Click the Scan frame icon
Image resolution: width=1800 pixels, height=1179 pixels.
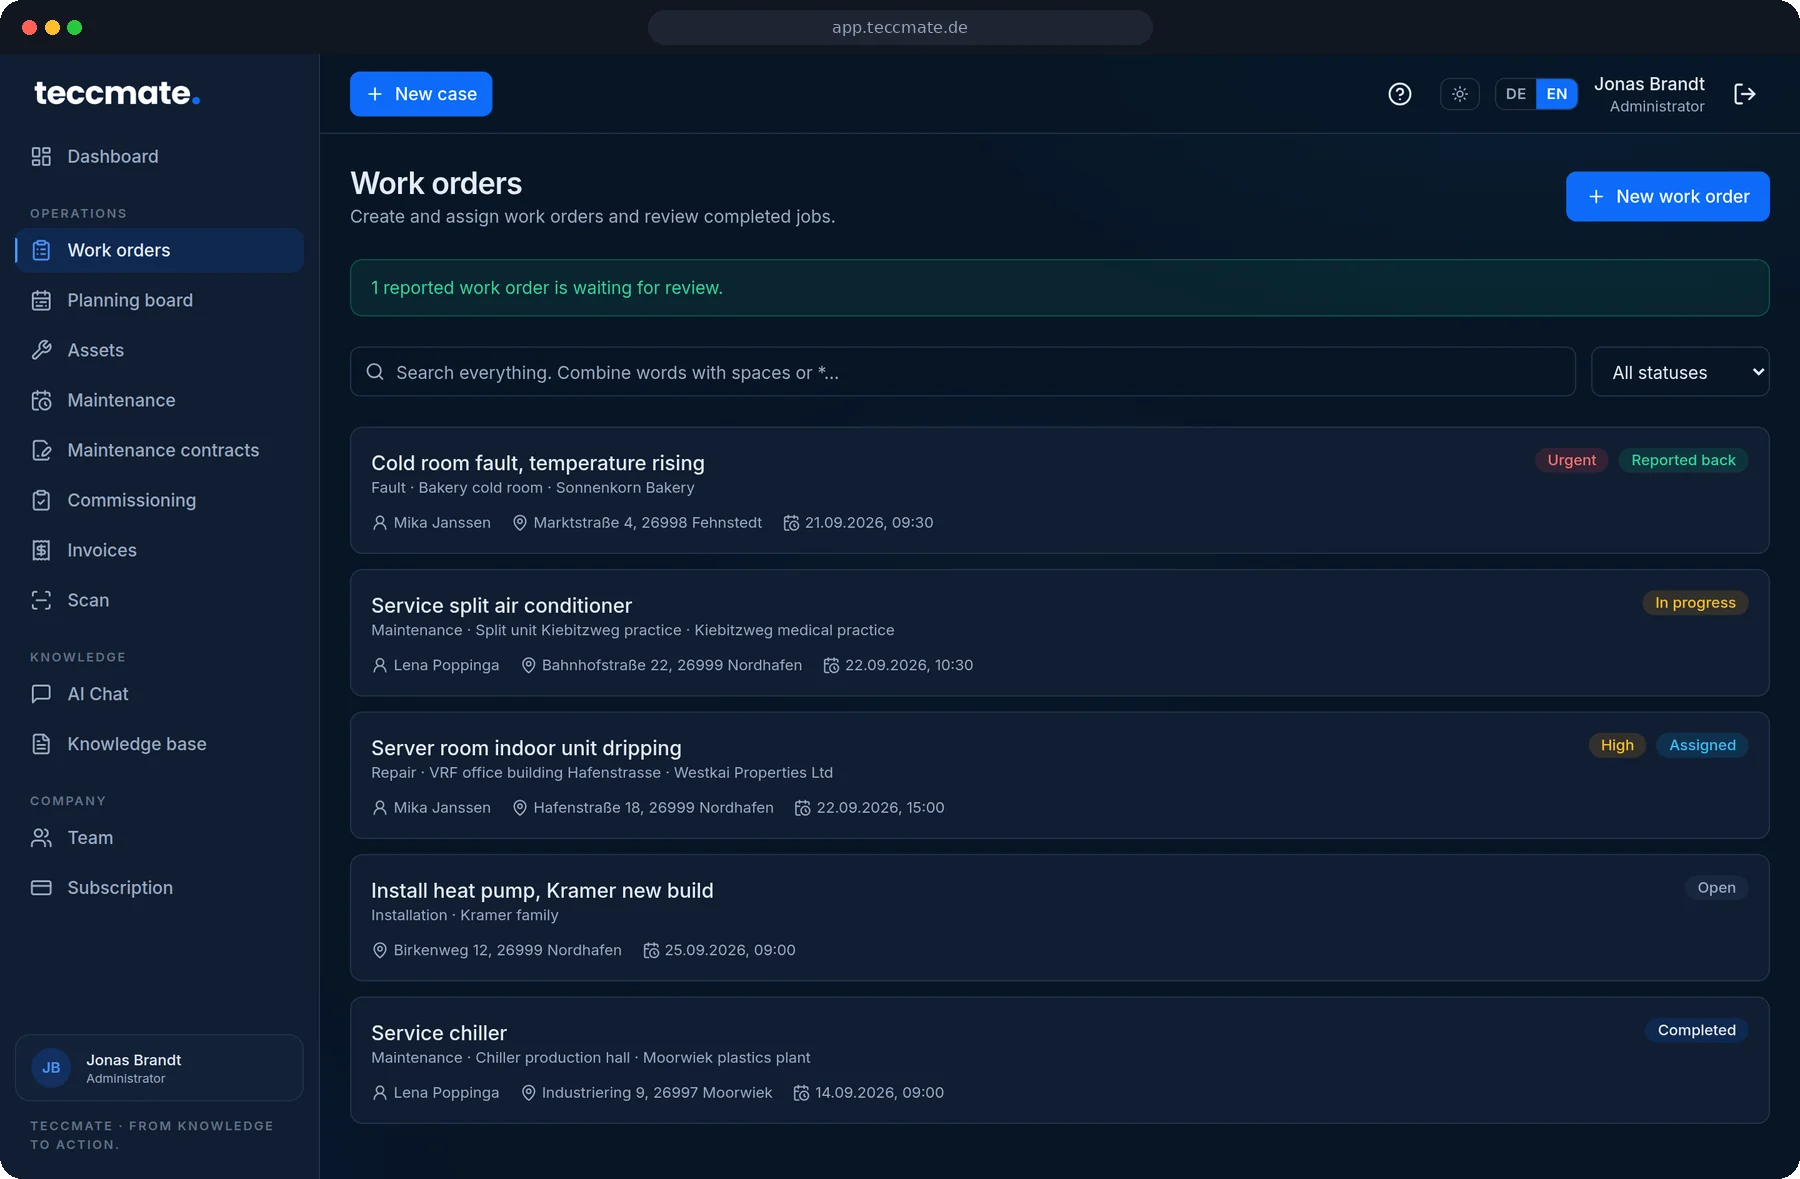(41, 600)
